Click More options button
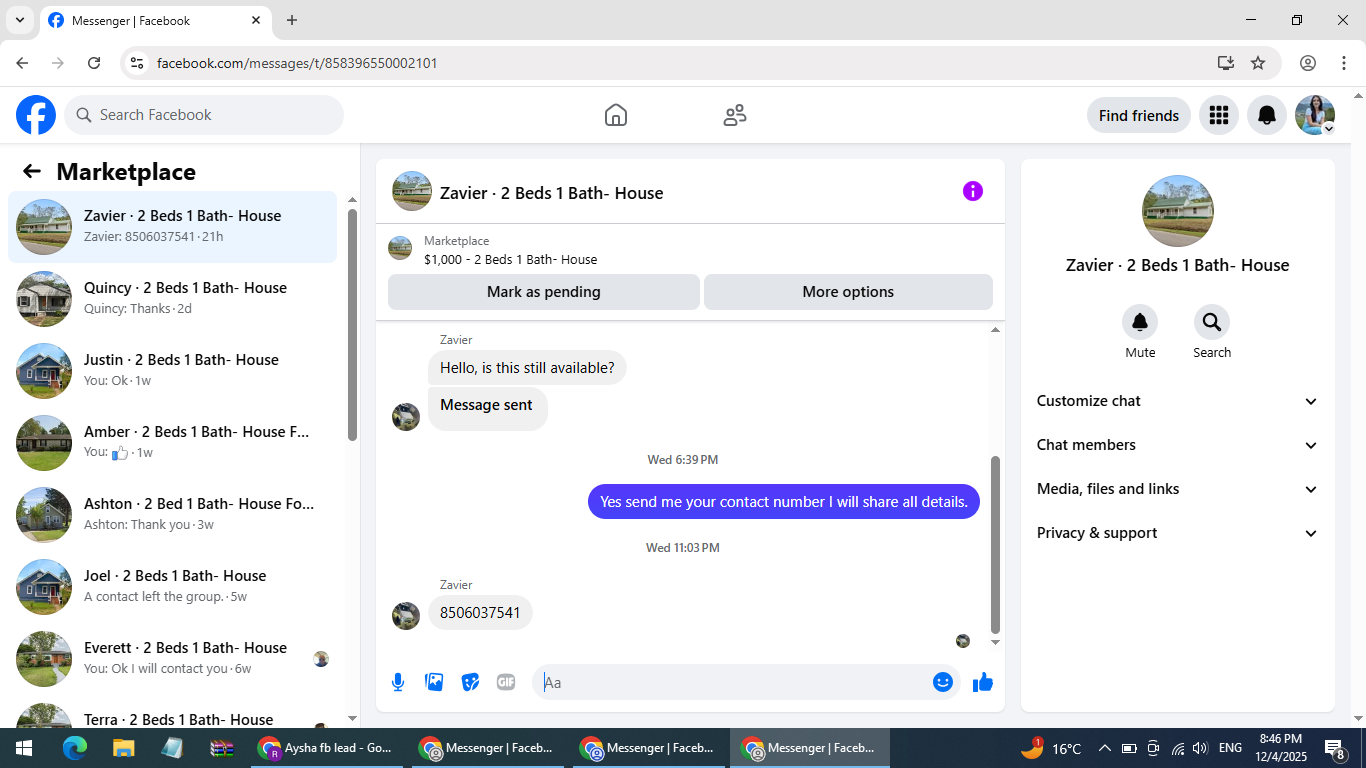Image resolution: width=1366 pixels, height=768 pixels. pos(848,292)
